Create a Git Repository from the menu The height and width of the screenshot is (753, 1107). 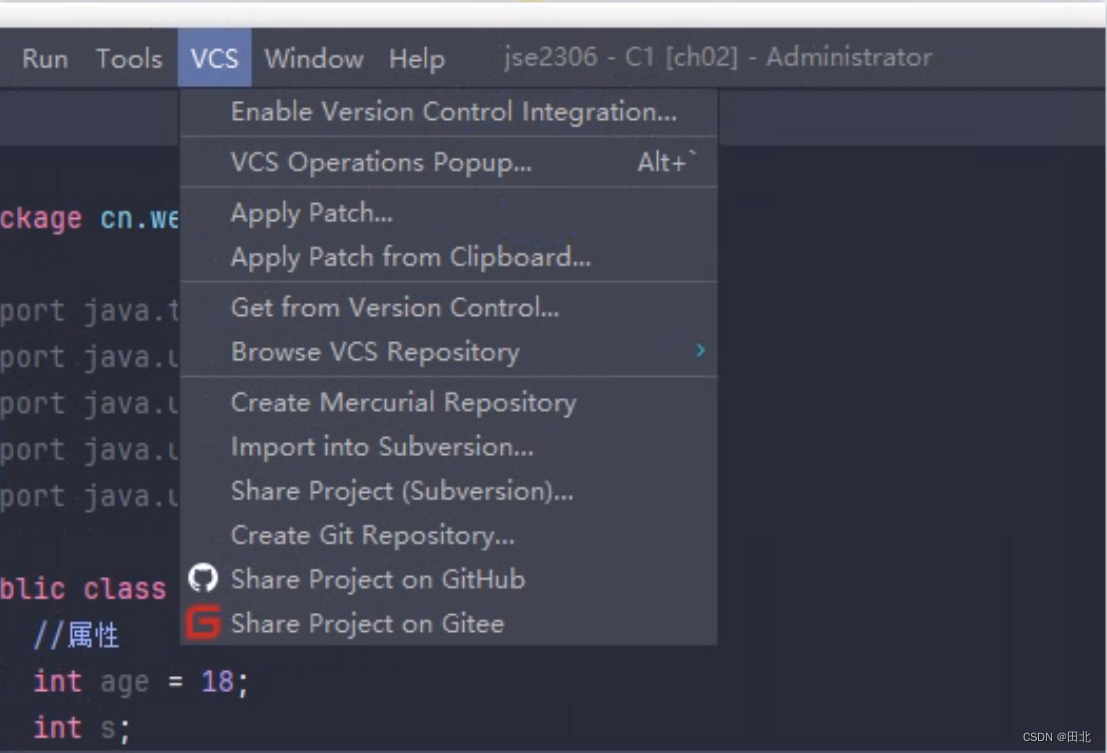point(373,535)
